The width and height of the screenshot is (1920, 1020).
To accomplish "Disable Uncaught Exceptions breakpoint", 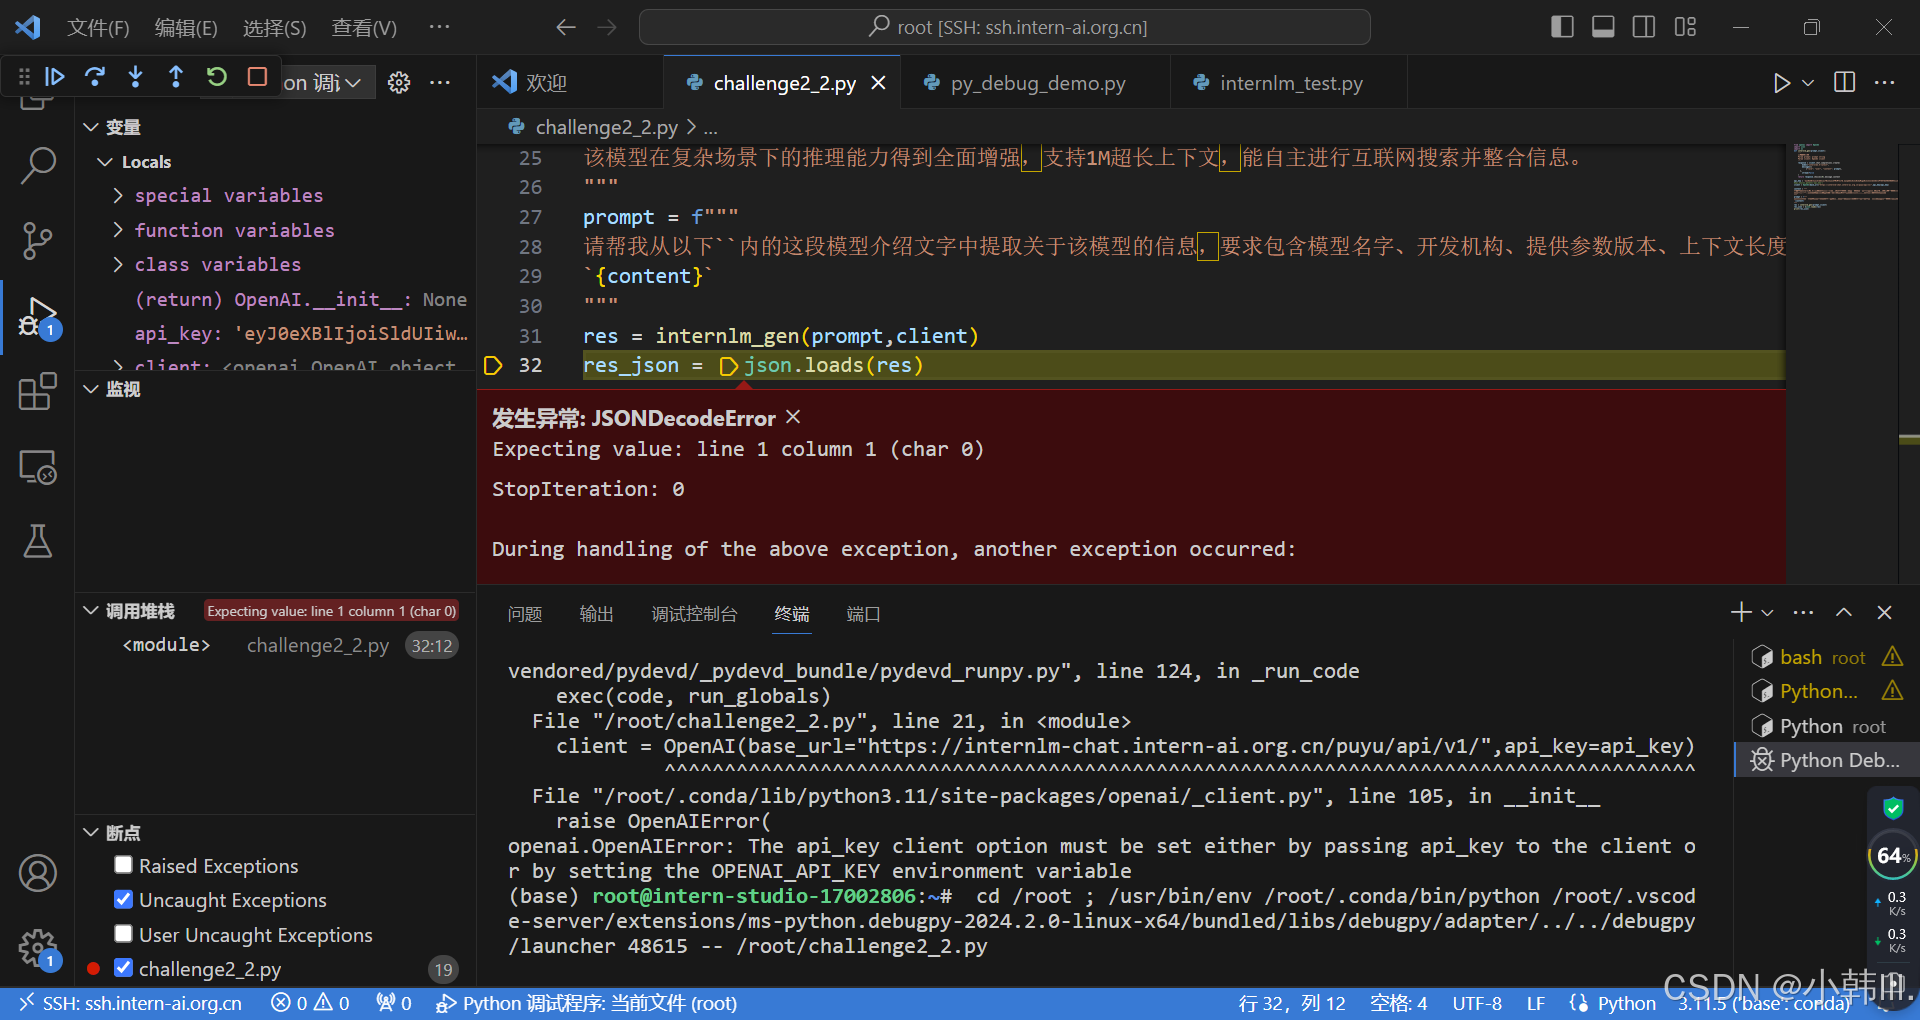I will point(123,899).
